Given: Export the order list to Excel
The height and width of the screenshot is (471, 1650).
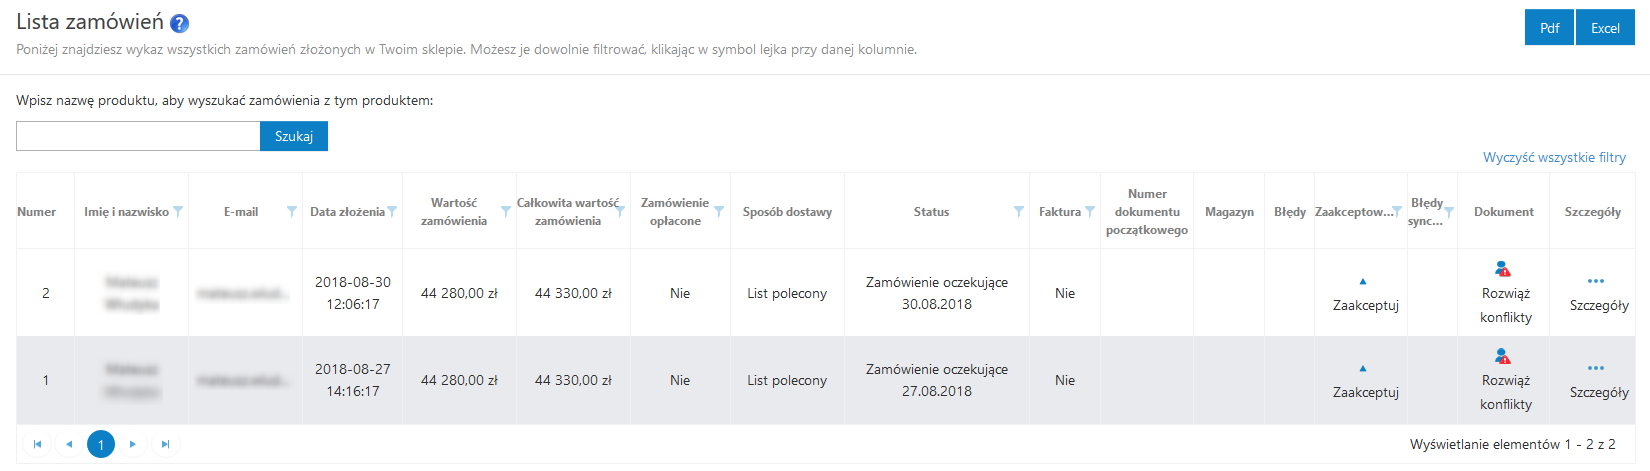Looking at the screenshot, I should pos(1605,28).
